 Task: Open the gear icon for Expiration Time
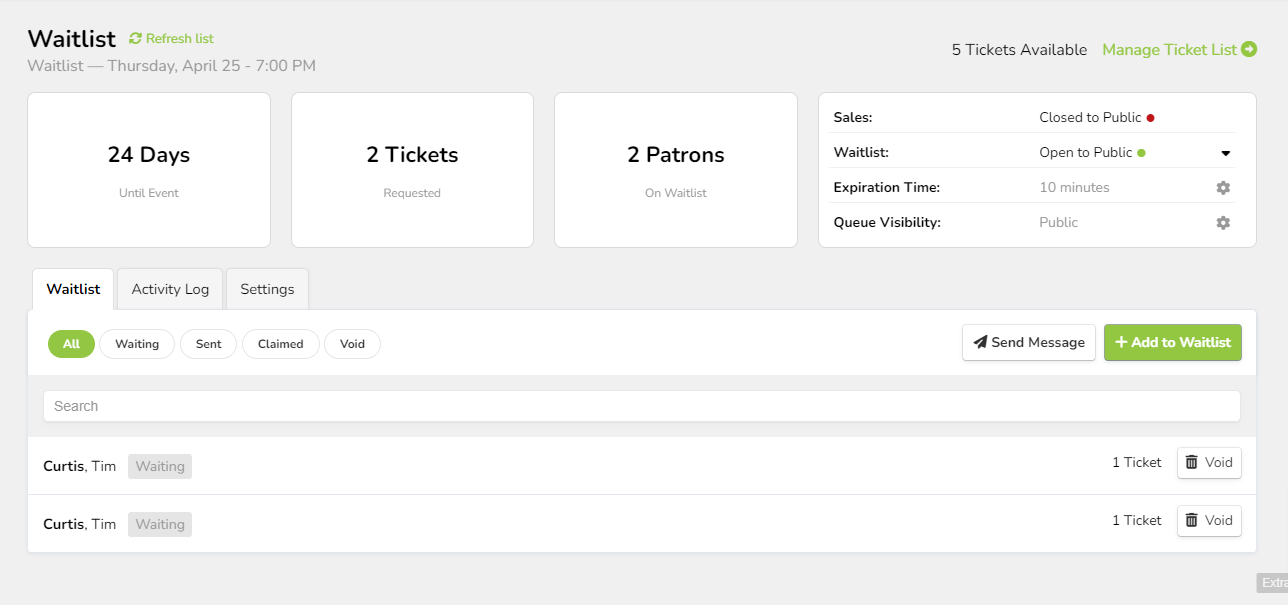(1223, 187)
